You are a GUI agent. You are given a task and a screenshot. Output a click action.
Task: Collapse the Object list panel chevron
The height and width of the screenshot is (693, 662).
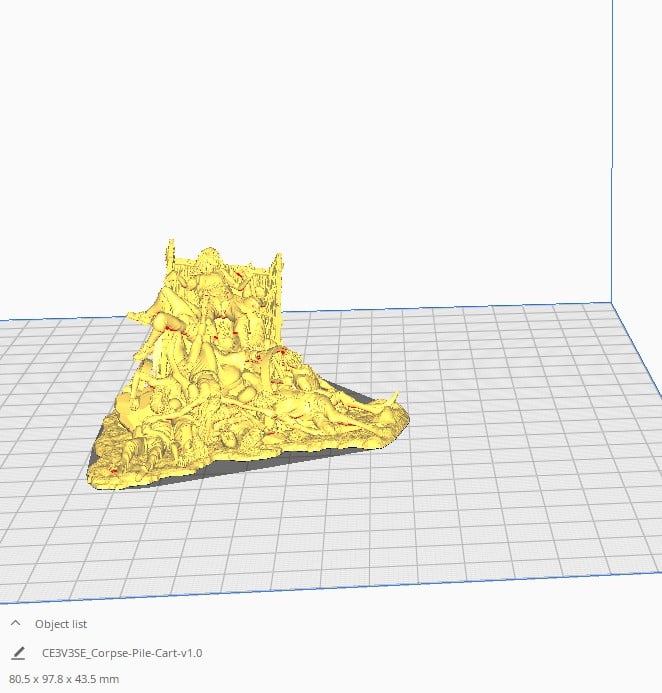point(15,623)
